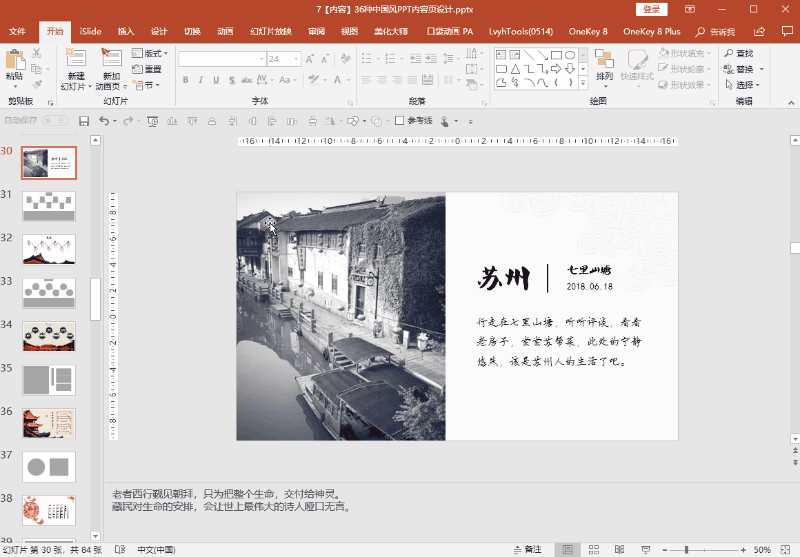Switch to slide sorter view icon
The height and width of the screenshot is (557, 800).
(594, 549)
